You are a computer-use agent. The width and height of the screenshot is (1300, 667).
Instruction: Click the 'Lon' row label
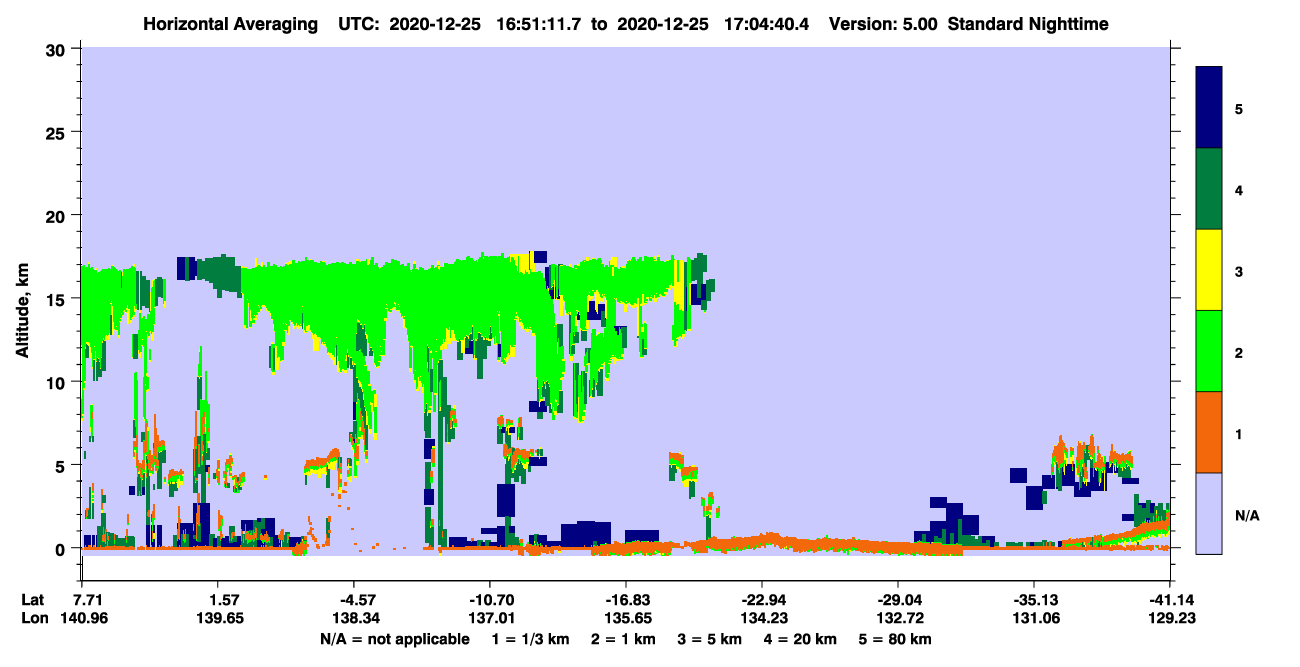tap(33, 618)
